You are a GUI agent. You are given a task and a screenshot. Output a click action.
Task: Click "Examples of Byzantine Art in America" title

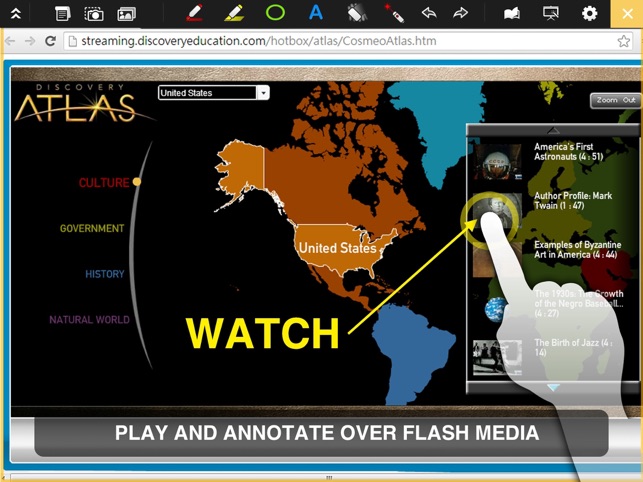point(577,249)
